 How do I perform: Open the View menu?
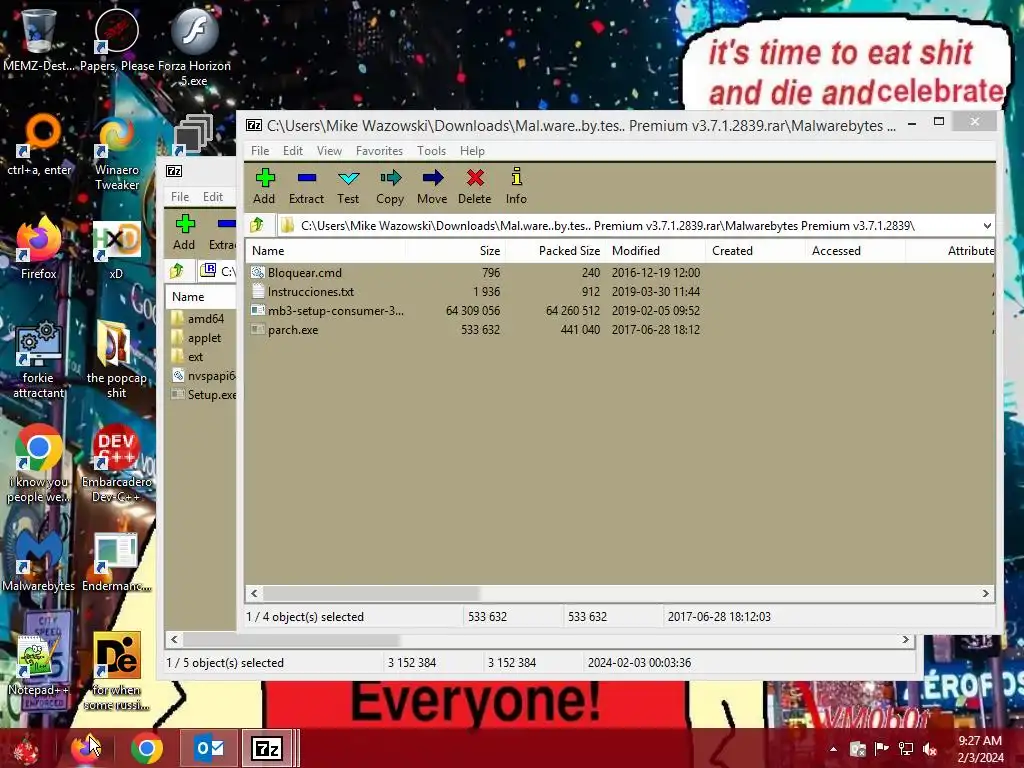coord(329,151)
